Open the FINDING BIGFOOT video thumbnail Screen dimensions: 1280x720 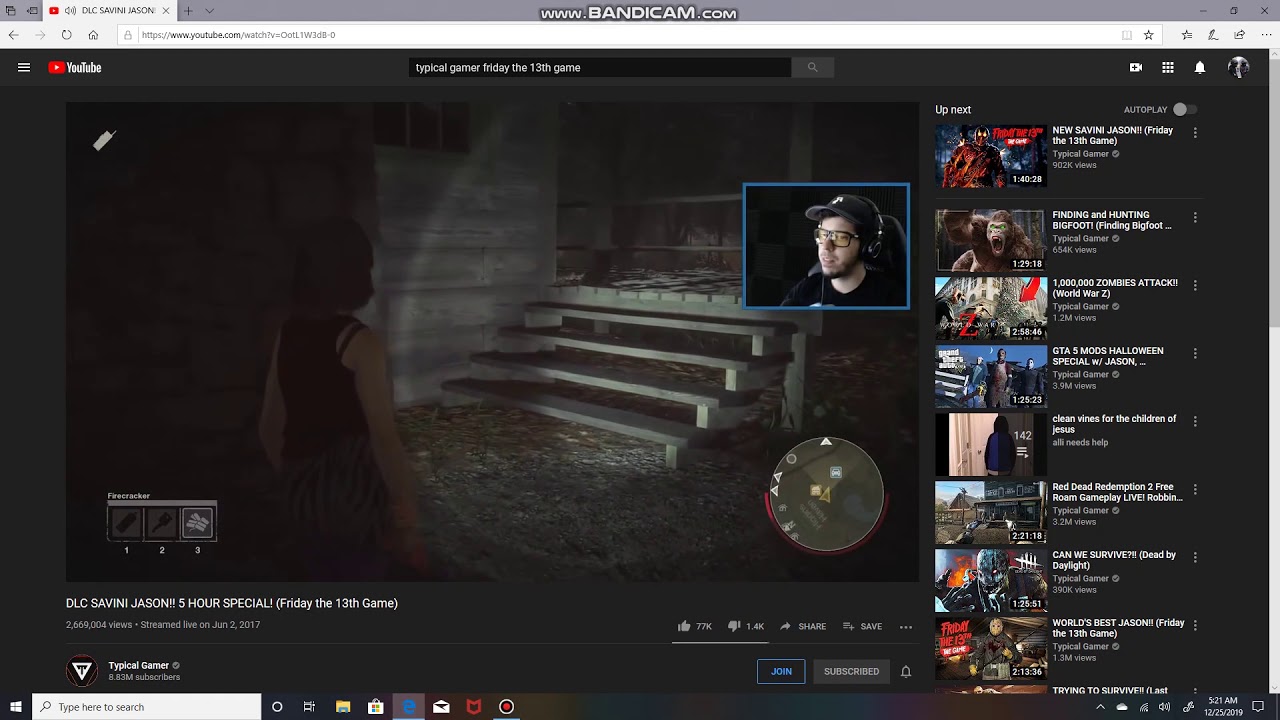[x=991, y=240]
